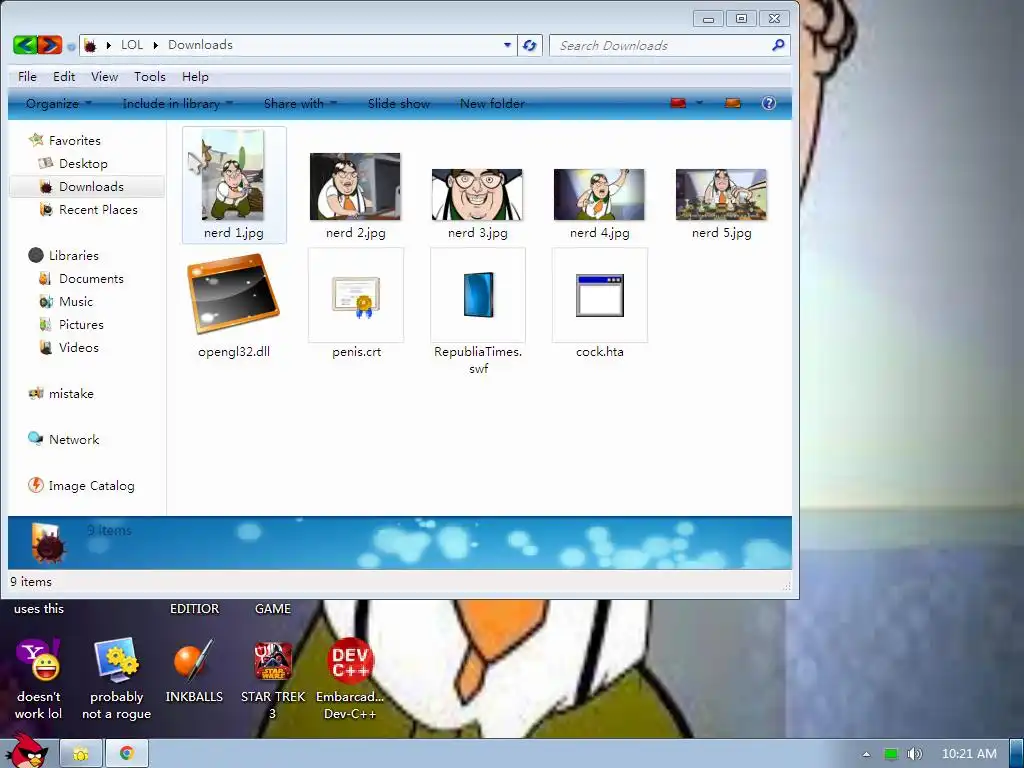Image resolution: width=1024 pixels, height=768 pixels.
Task: Click the search magnifier icon
Action: 778,45
